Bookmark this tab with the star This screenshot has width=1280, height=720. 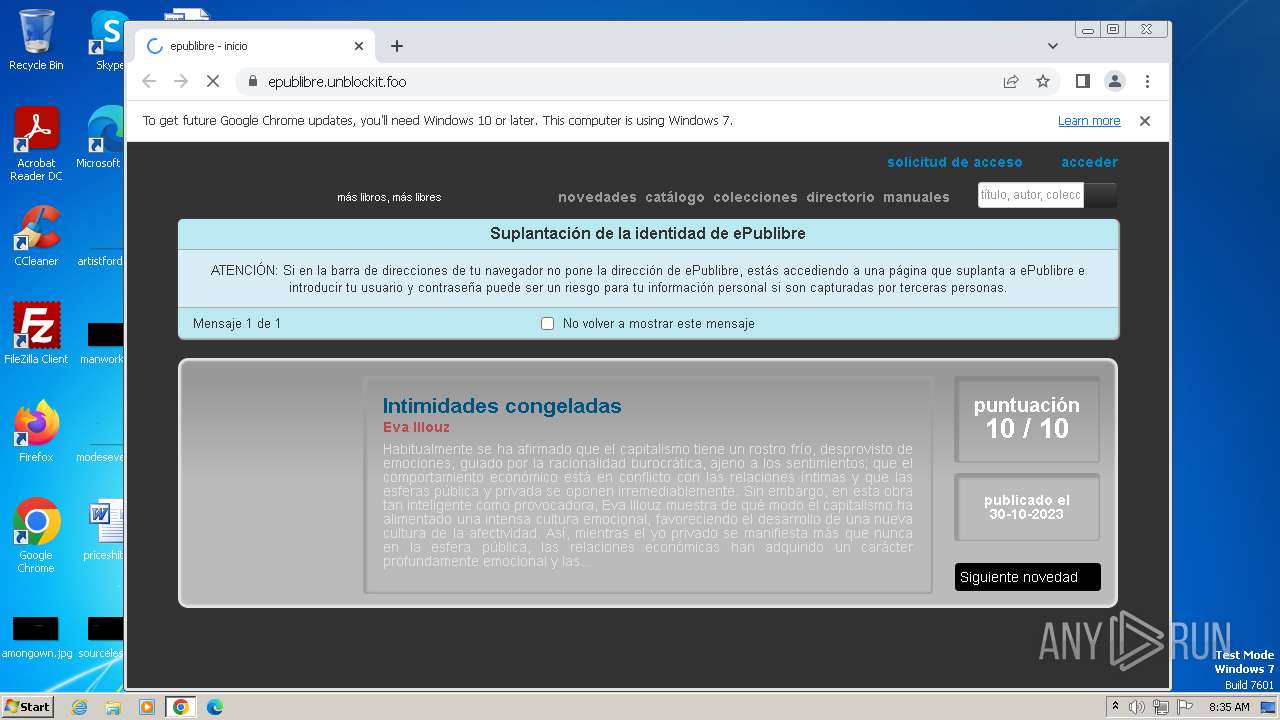coord(1043,81)
